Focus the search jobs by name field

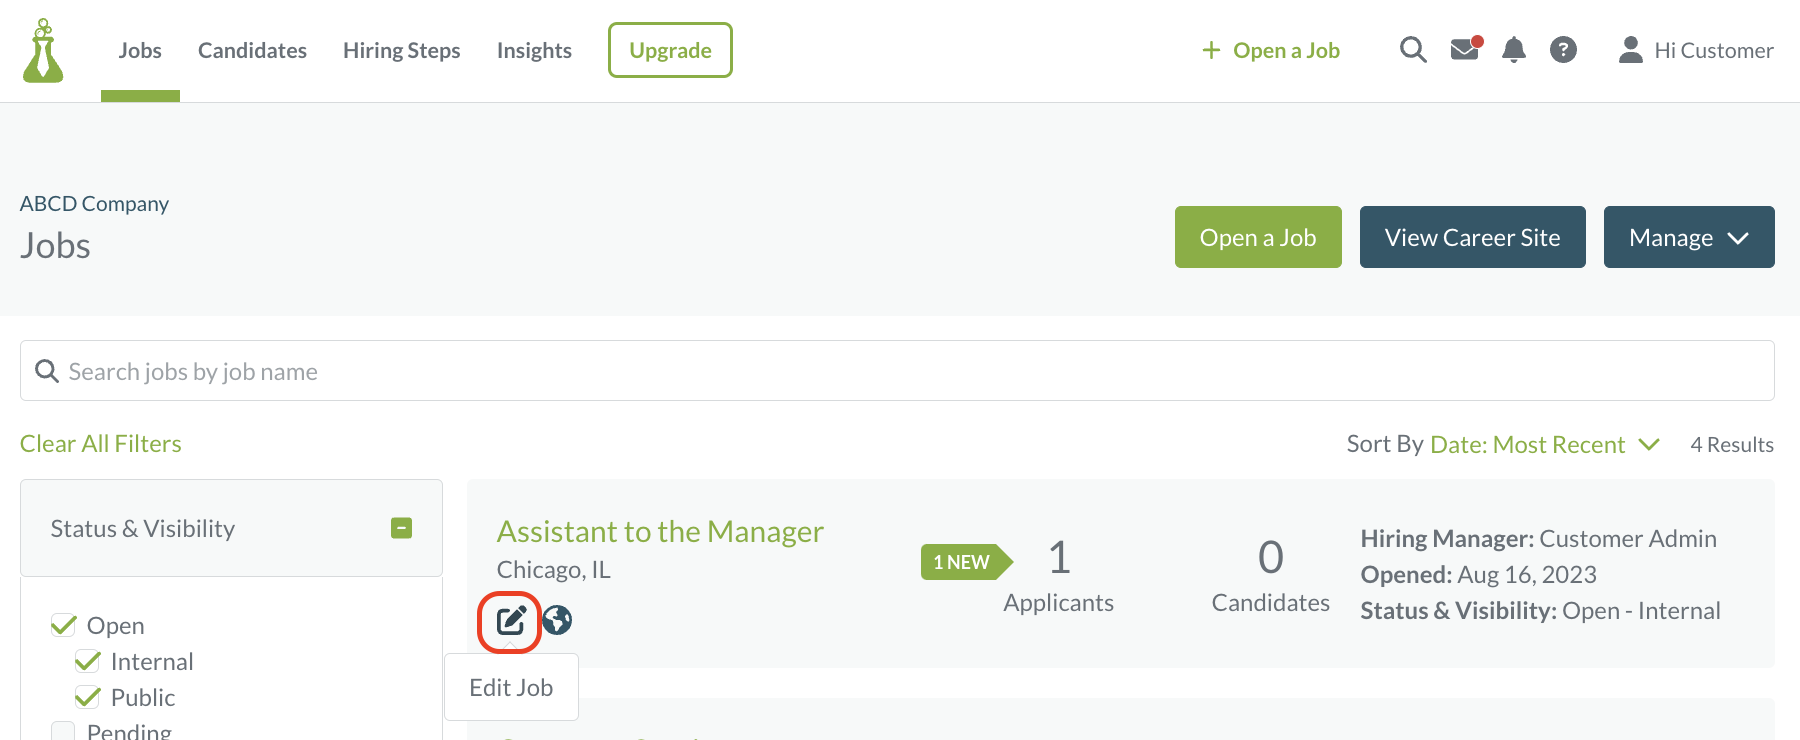coord(897,371)
